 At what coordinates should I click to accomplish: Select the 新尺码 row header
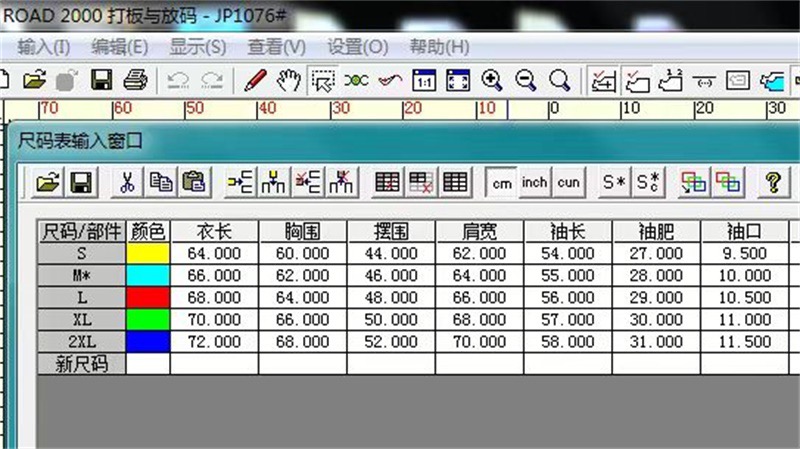click(x=82, y=365)
